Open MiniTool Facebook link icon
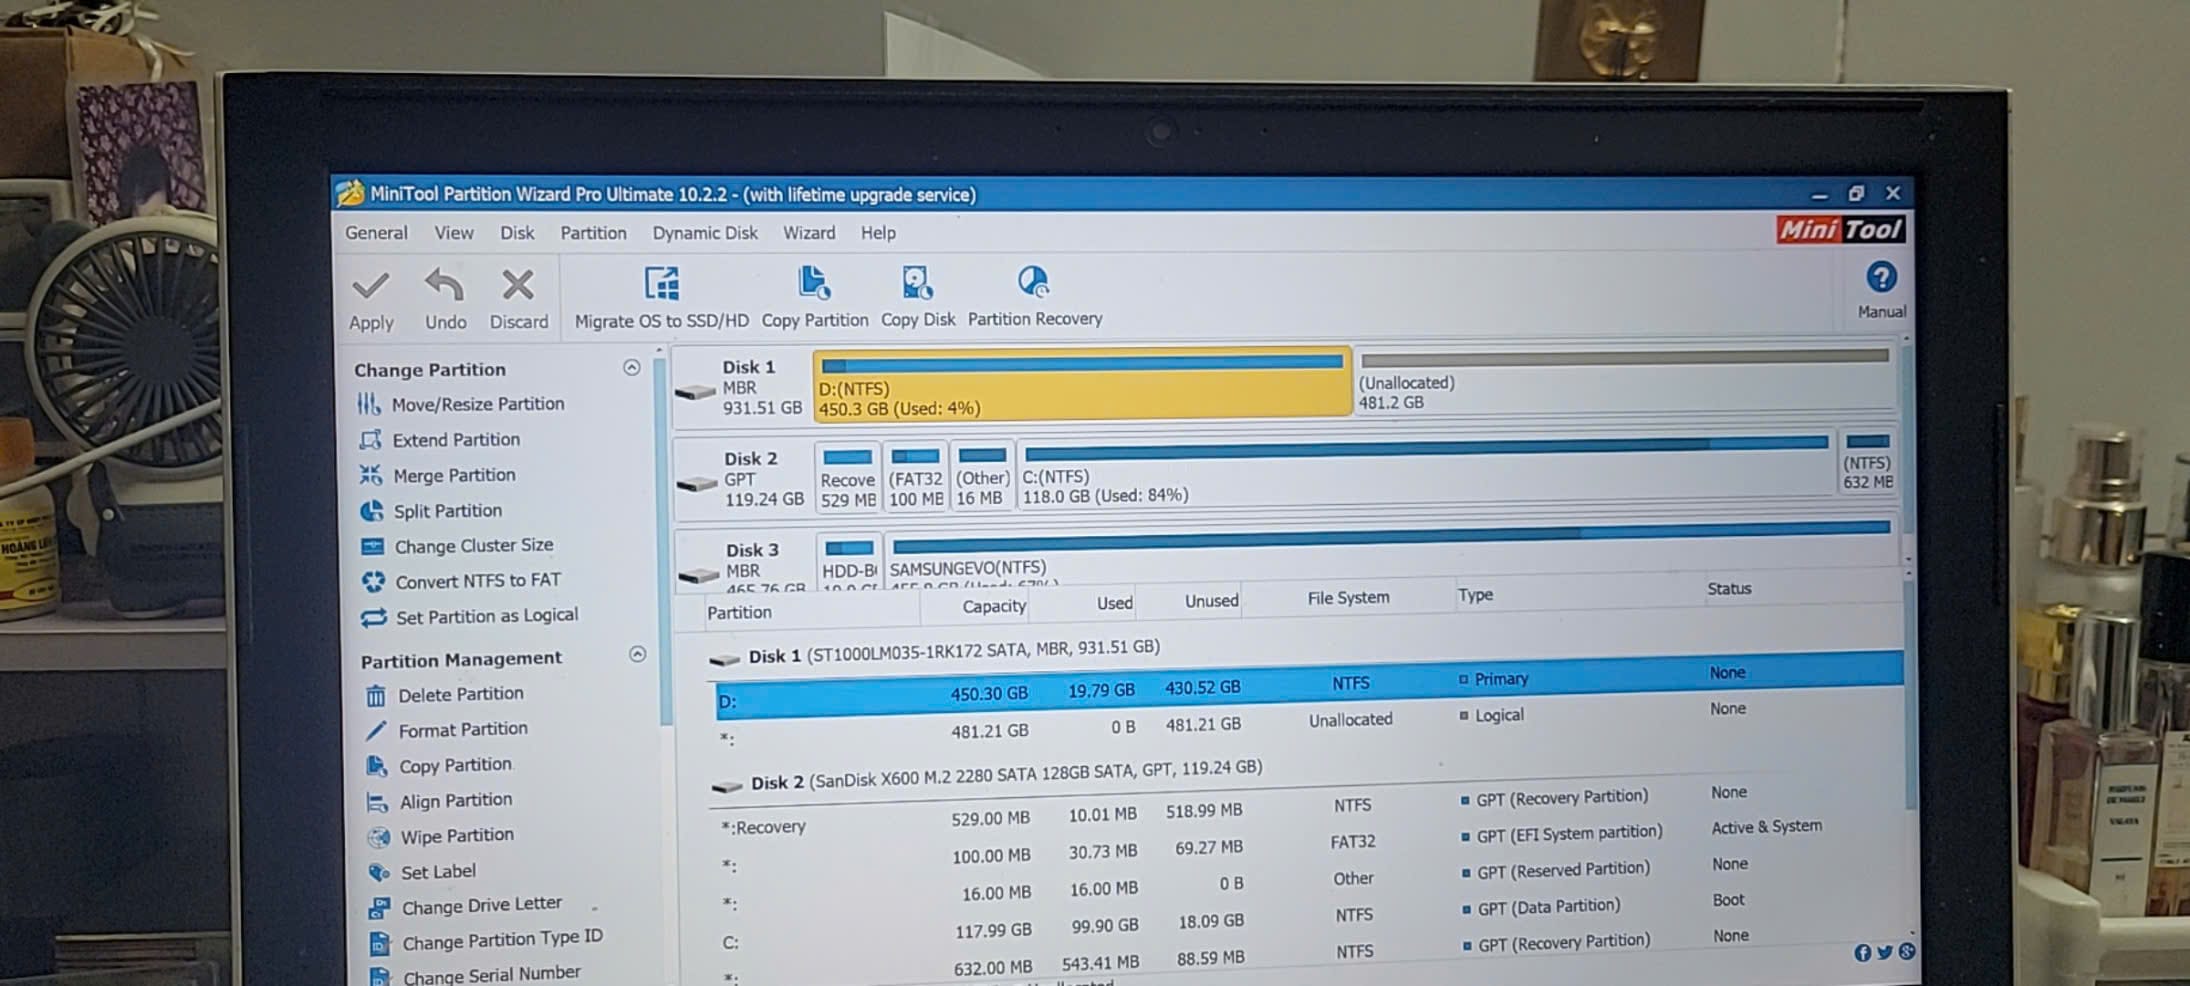Image resolution: width=2190 pixels, height=986 pixels. (1862, 953)
